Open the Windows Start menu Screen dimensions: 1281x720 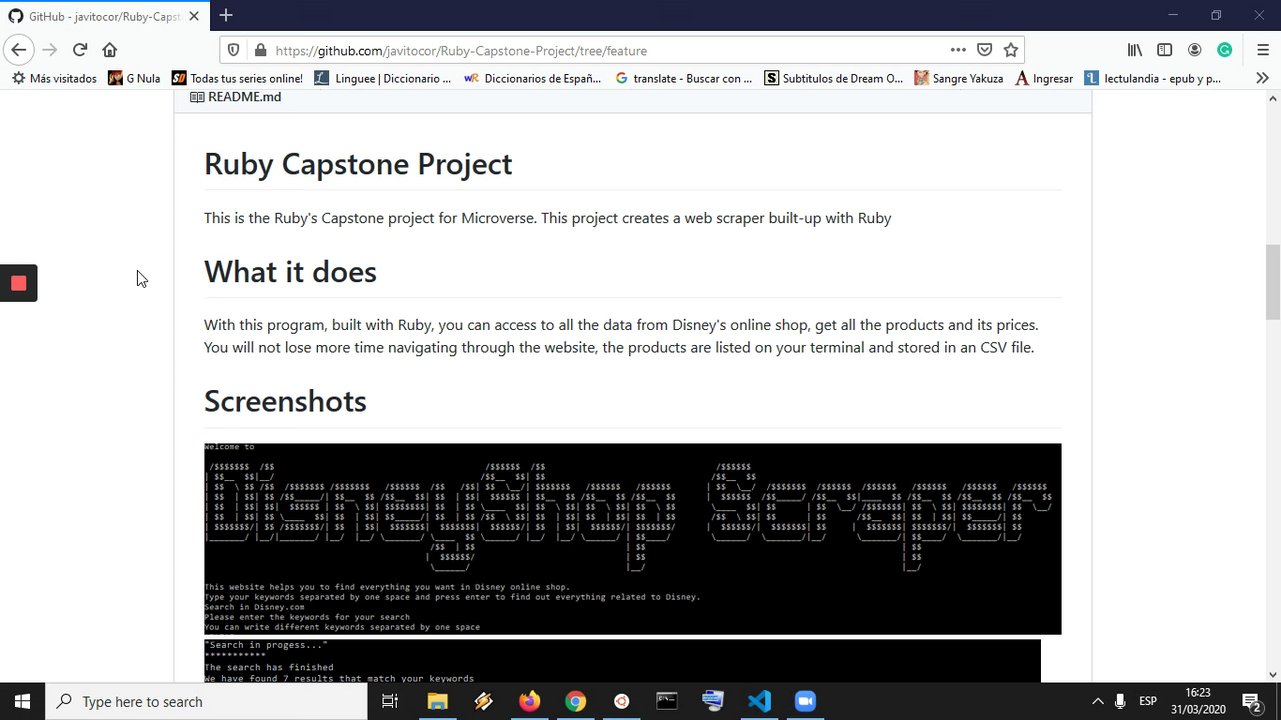click(x=23, y=701)
